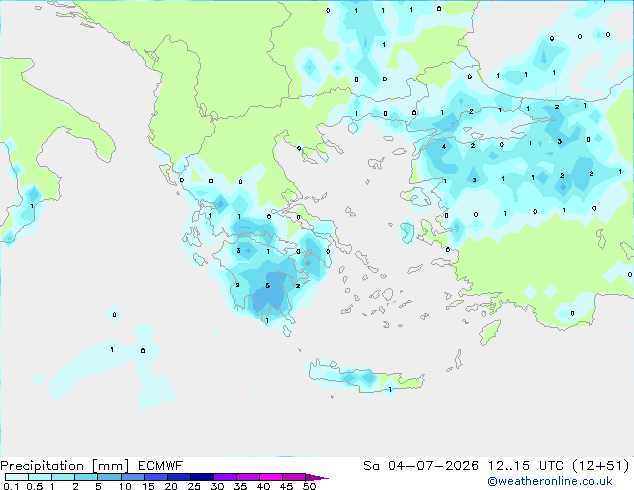Click the '40' legend scale label
The width and height of the screenshot is (634, 490).
263,486
